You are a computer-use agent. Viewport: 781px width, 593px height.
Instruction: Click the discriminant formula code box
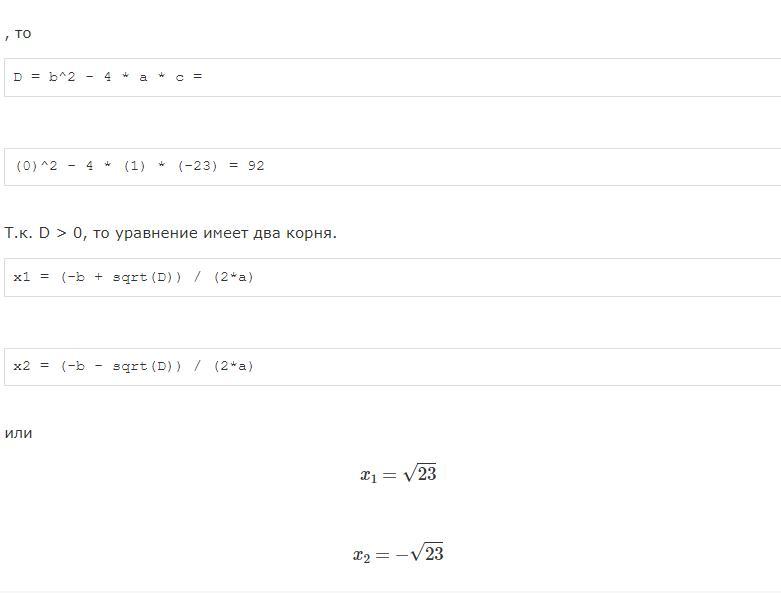pyautogui.click(x=392, y=77)
